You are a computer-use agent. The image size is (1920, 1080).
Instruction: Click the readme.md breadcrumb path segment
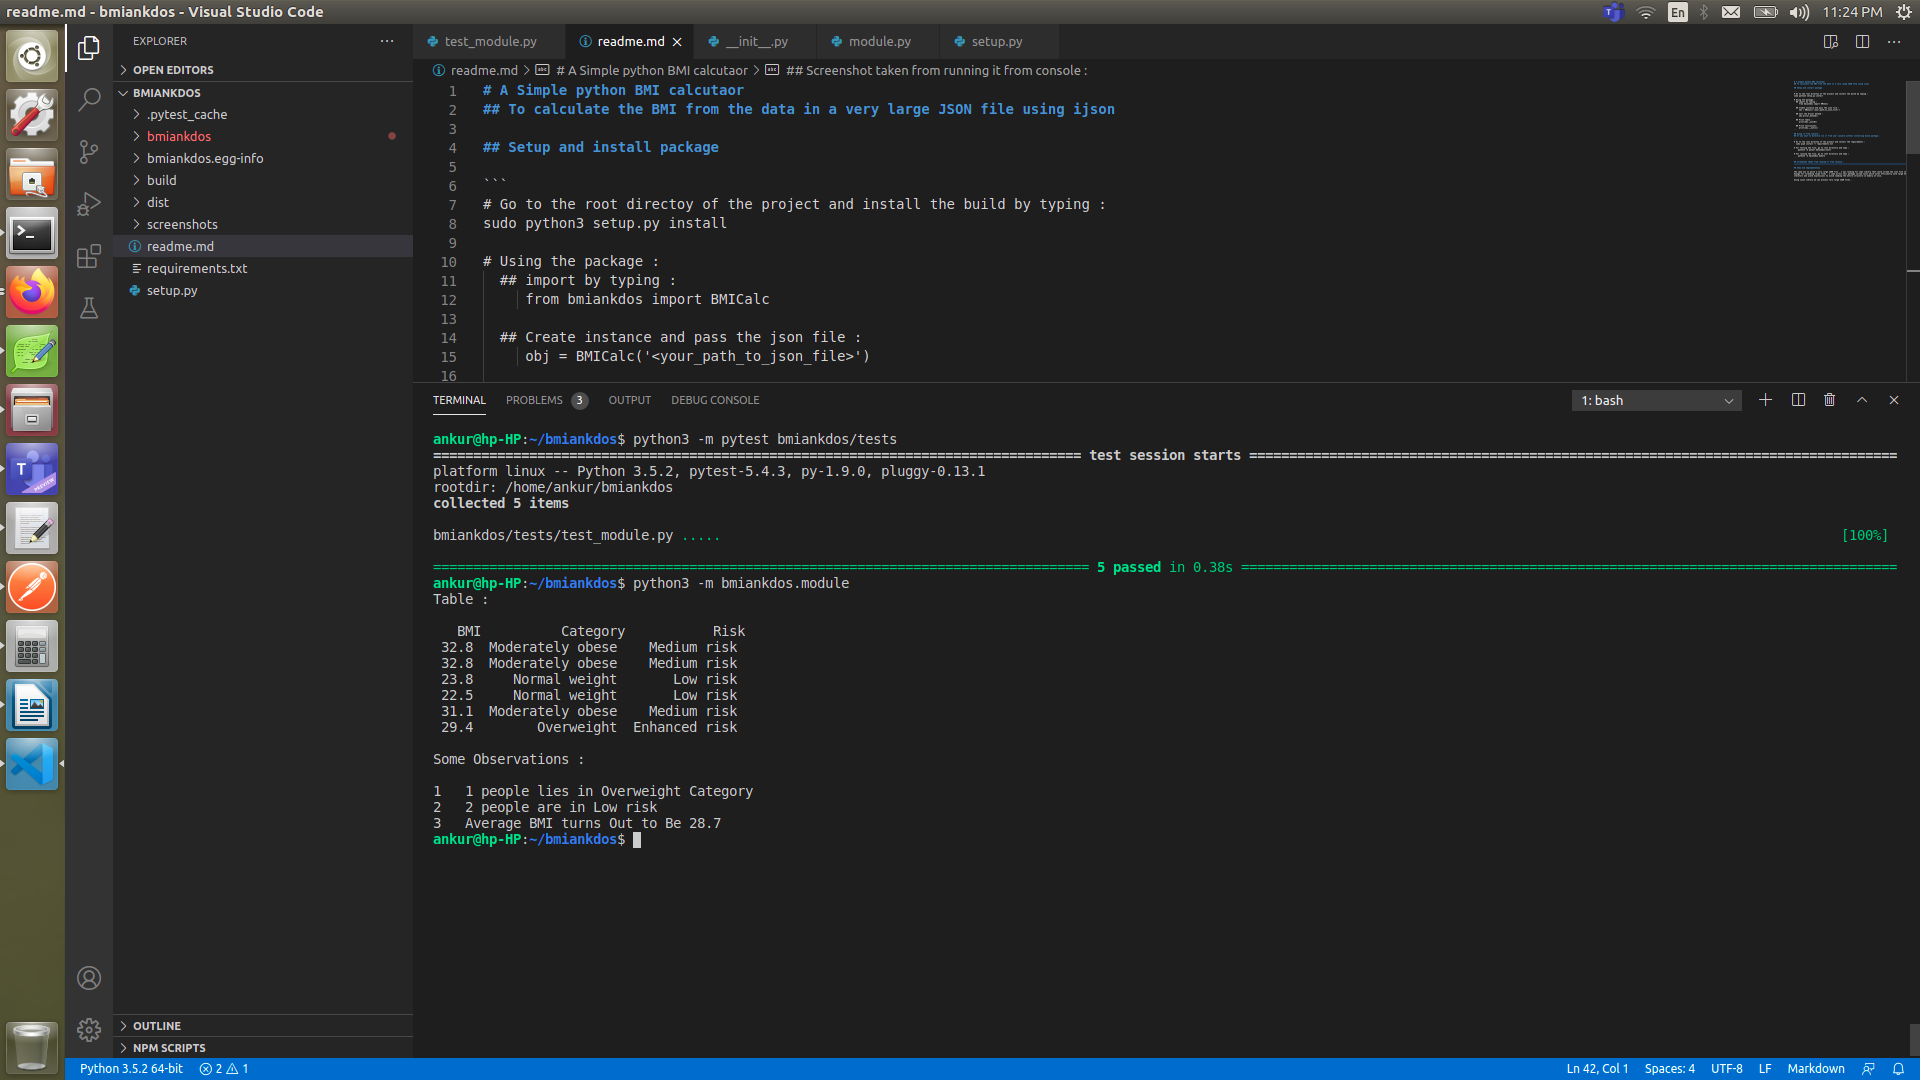click(484, 69)
